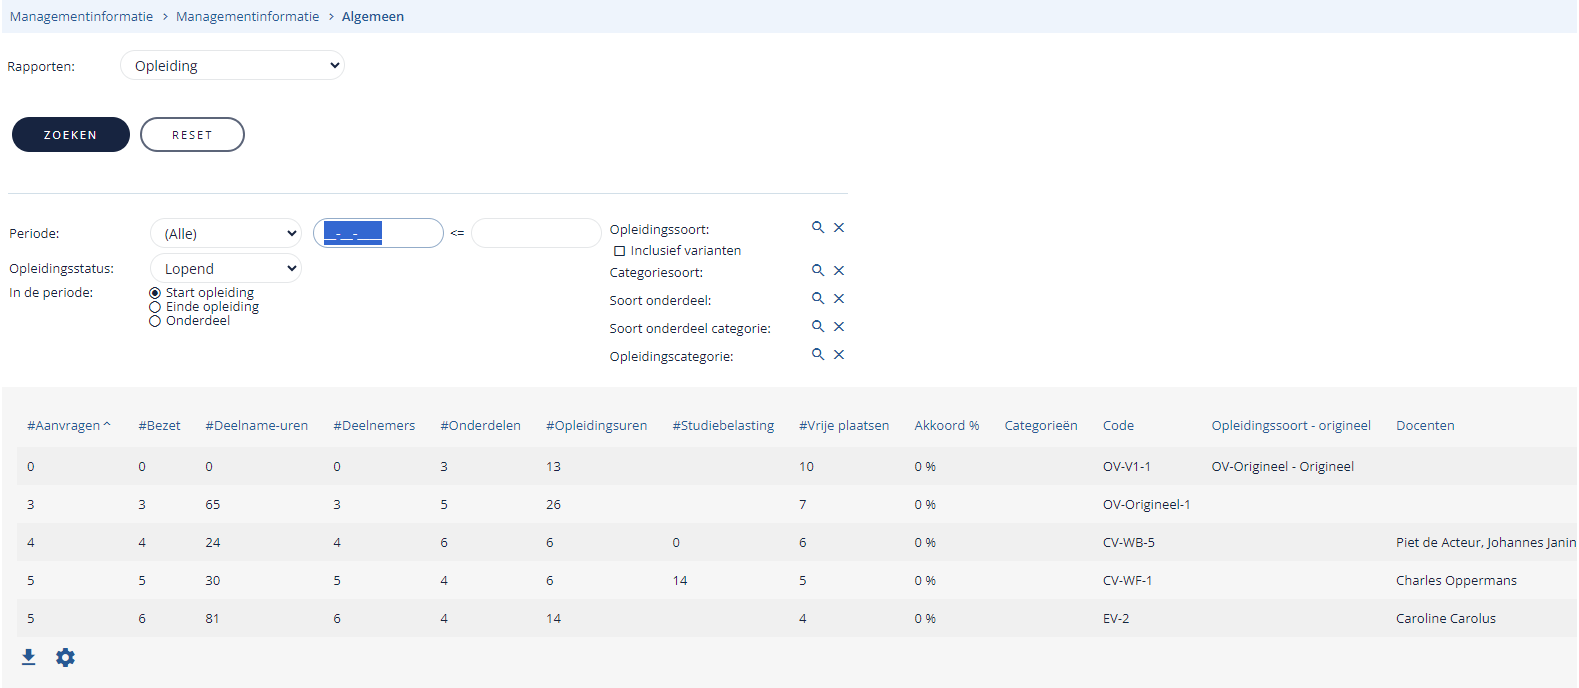Clear the Opleidingssoort filter with X
Viewport: 1579px width, 688px height.
[x=839, y=228]
